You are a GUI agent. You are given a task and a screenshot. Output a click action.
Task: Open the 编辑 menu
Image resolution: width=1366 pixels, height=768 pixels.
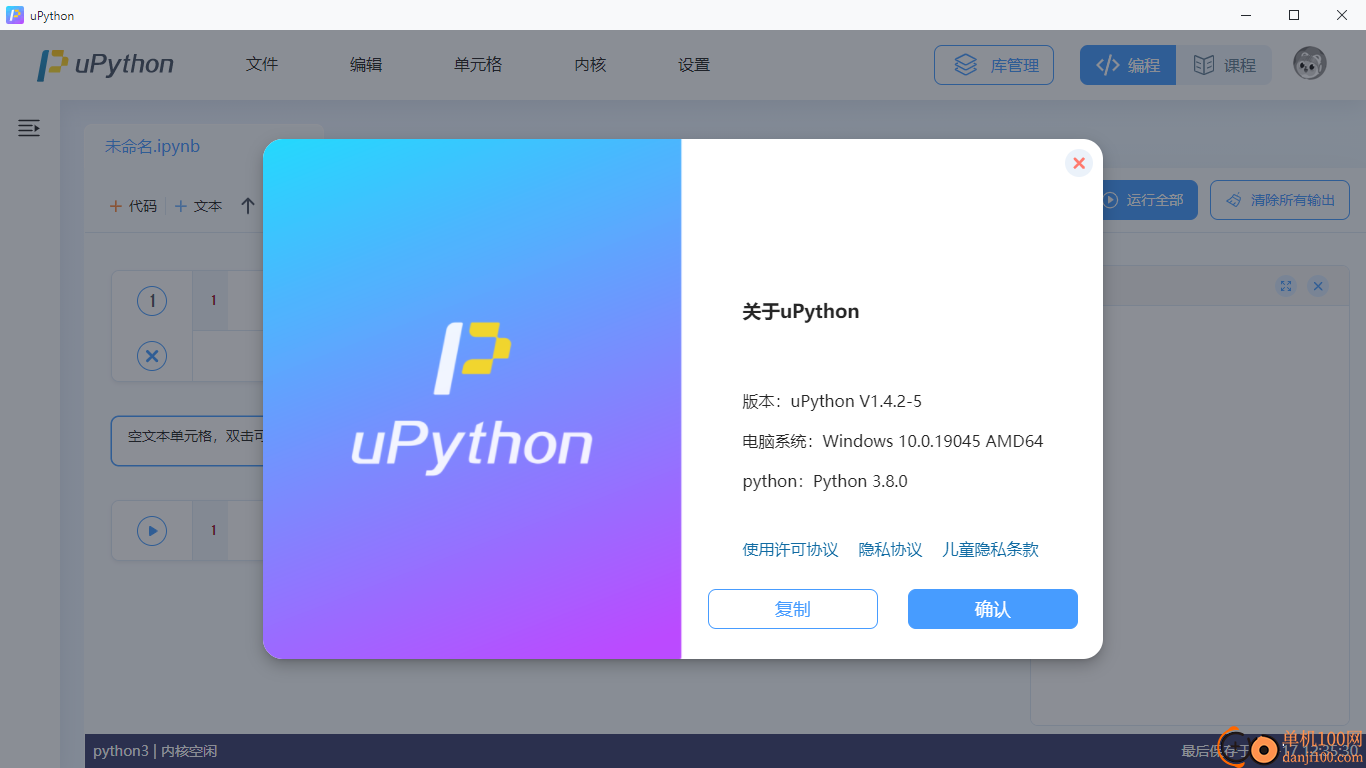(366, 65)
